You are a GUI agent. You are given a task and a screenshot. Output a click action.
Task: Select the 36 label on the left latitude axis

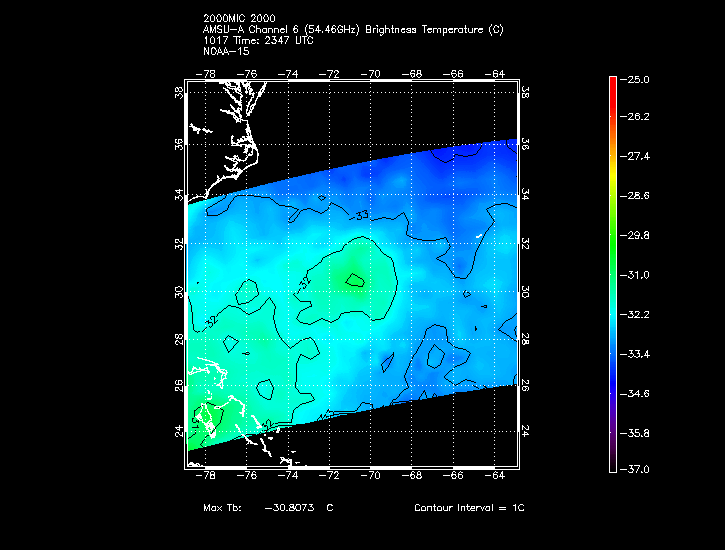tap(179, 144)
